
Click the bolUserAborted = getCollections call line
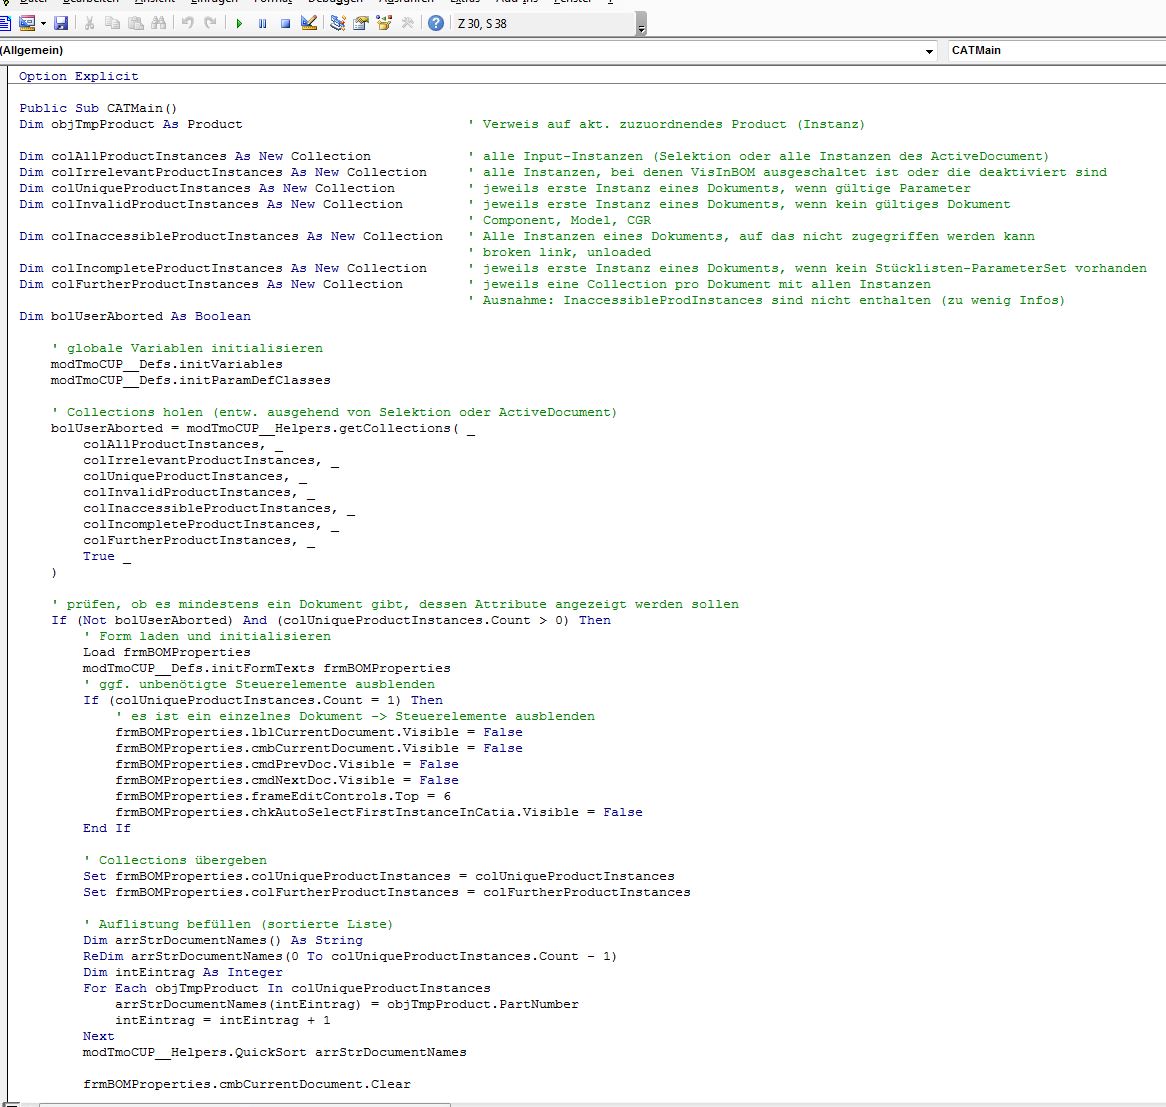[x=263, y=428]
